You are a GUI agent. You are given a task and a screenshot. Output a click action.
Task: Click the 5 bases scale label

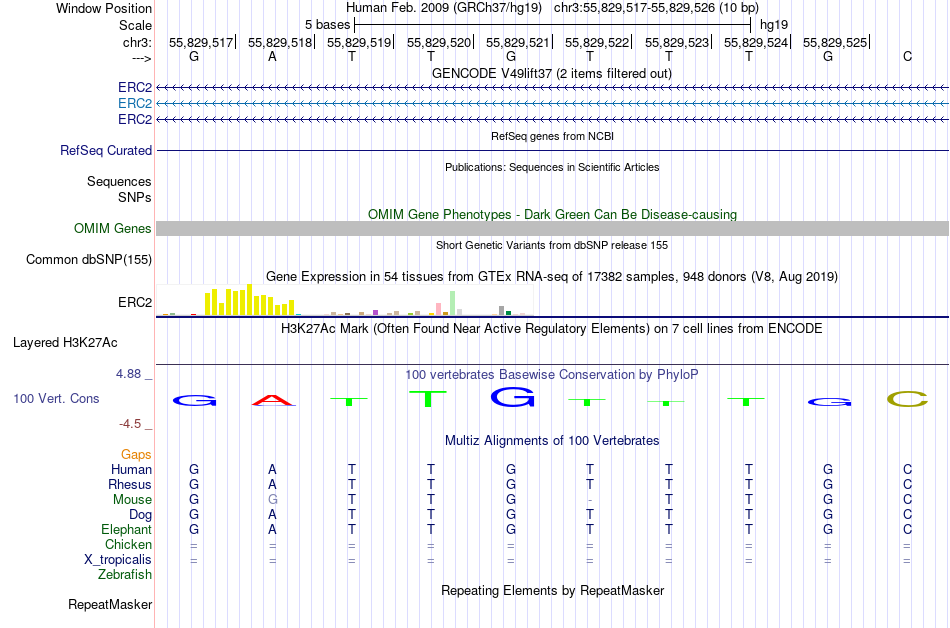[328, 25]
